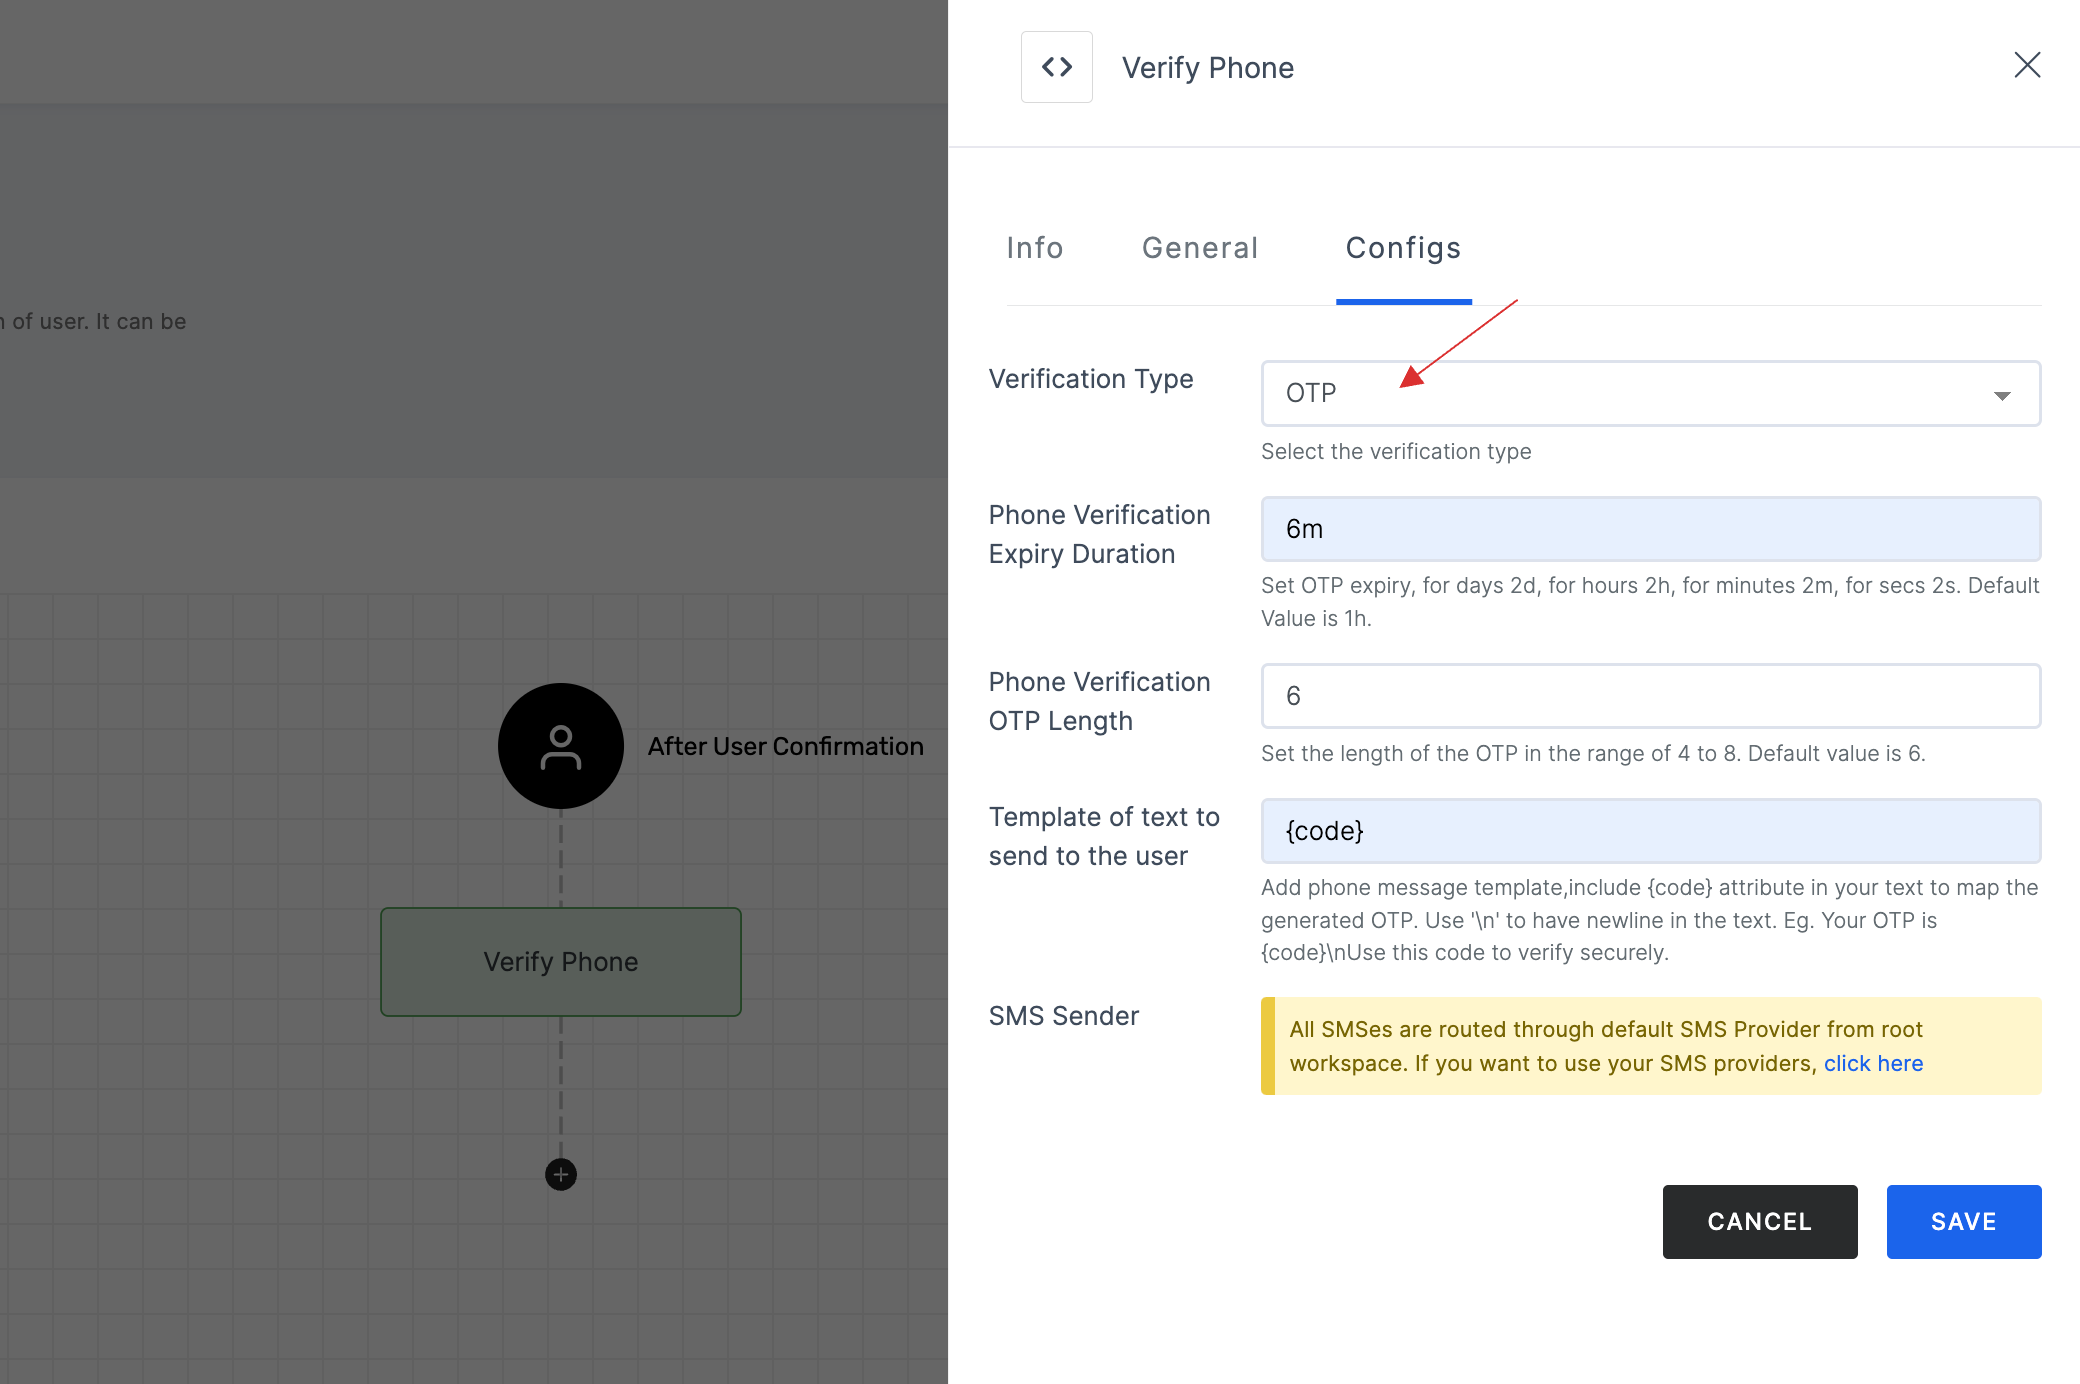Edit the Phone Verification OTP Length field
2080x1384 pixels.
coord(1650,696)
